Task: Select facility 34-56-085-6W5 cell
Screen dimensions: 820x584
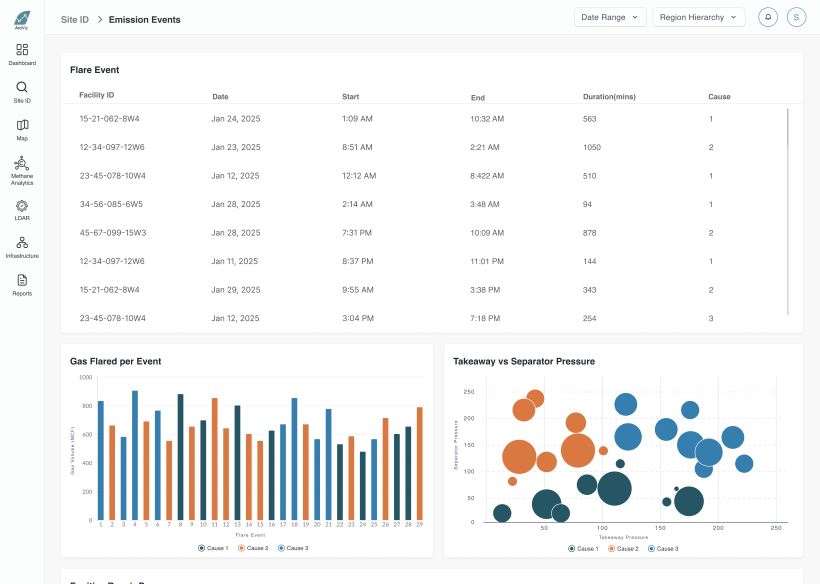Action: point(111,204)
